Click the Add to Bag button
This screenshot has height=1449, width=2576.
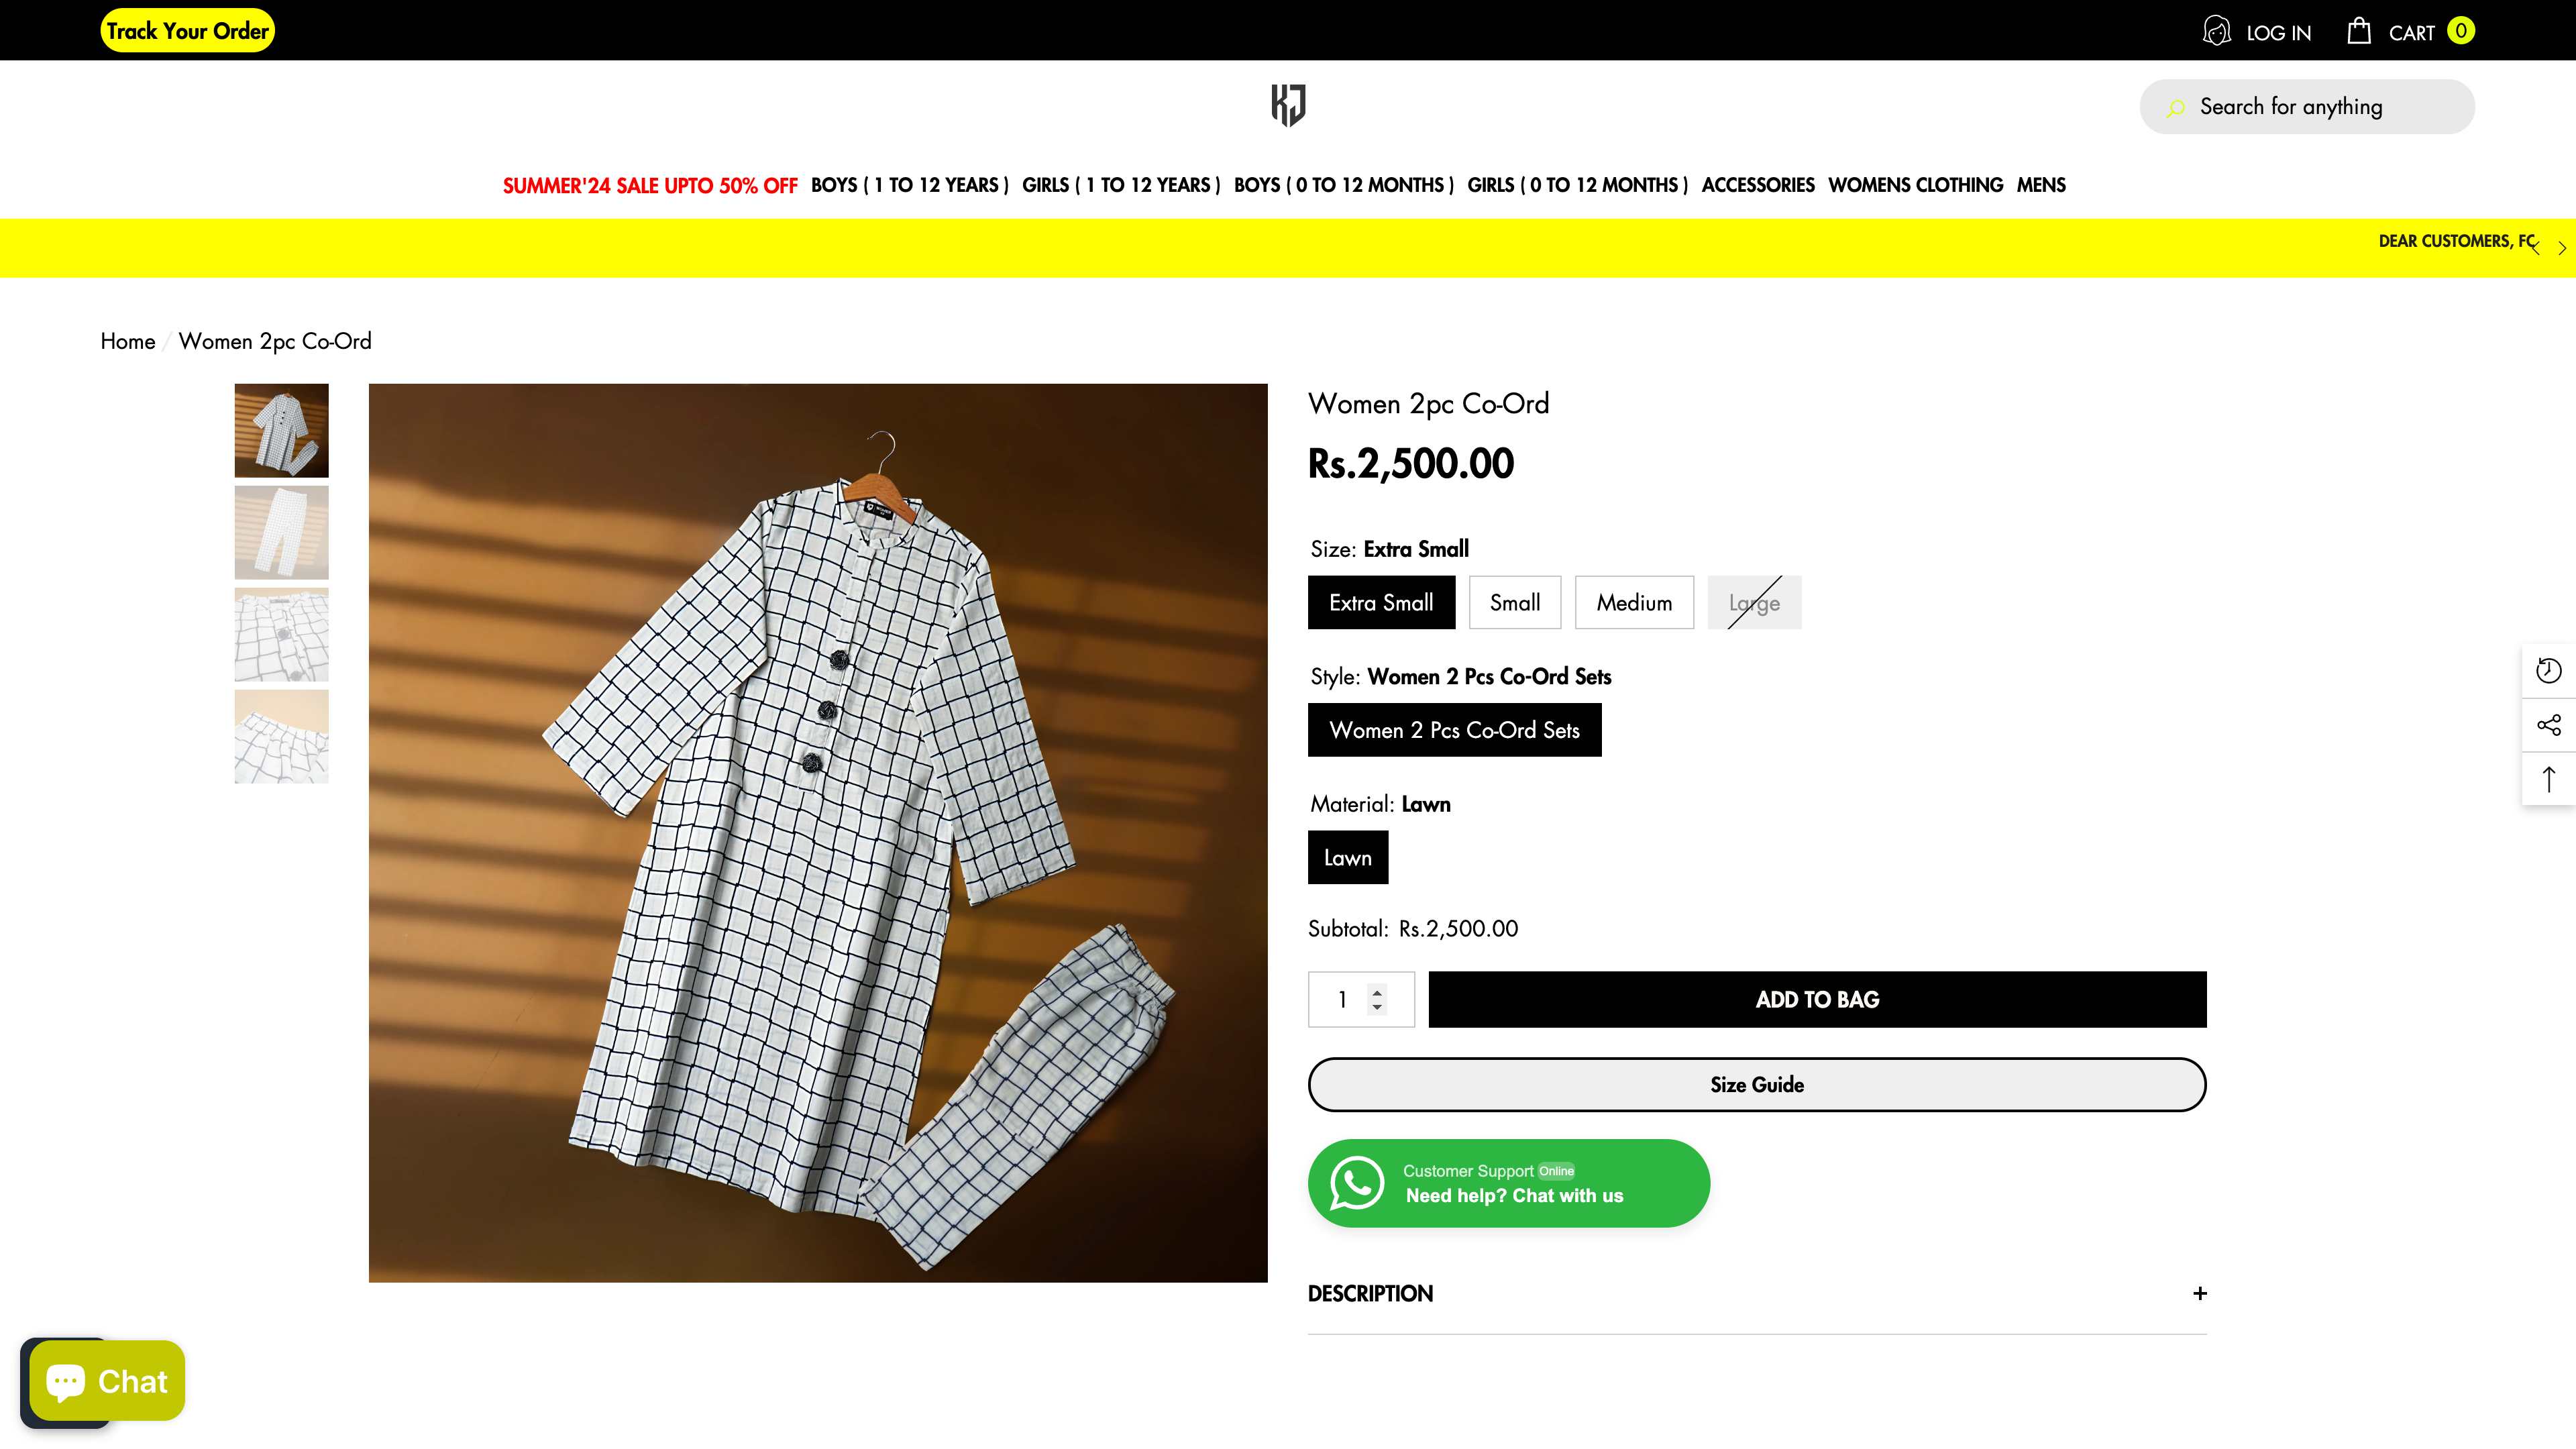1816,999
